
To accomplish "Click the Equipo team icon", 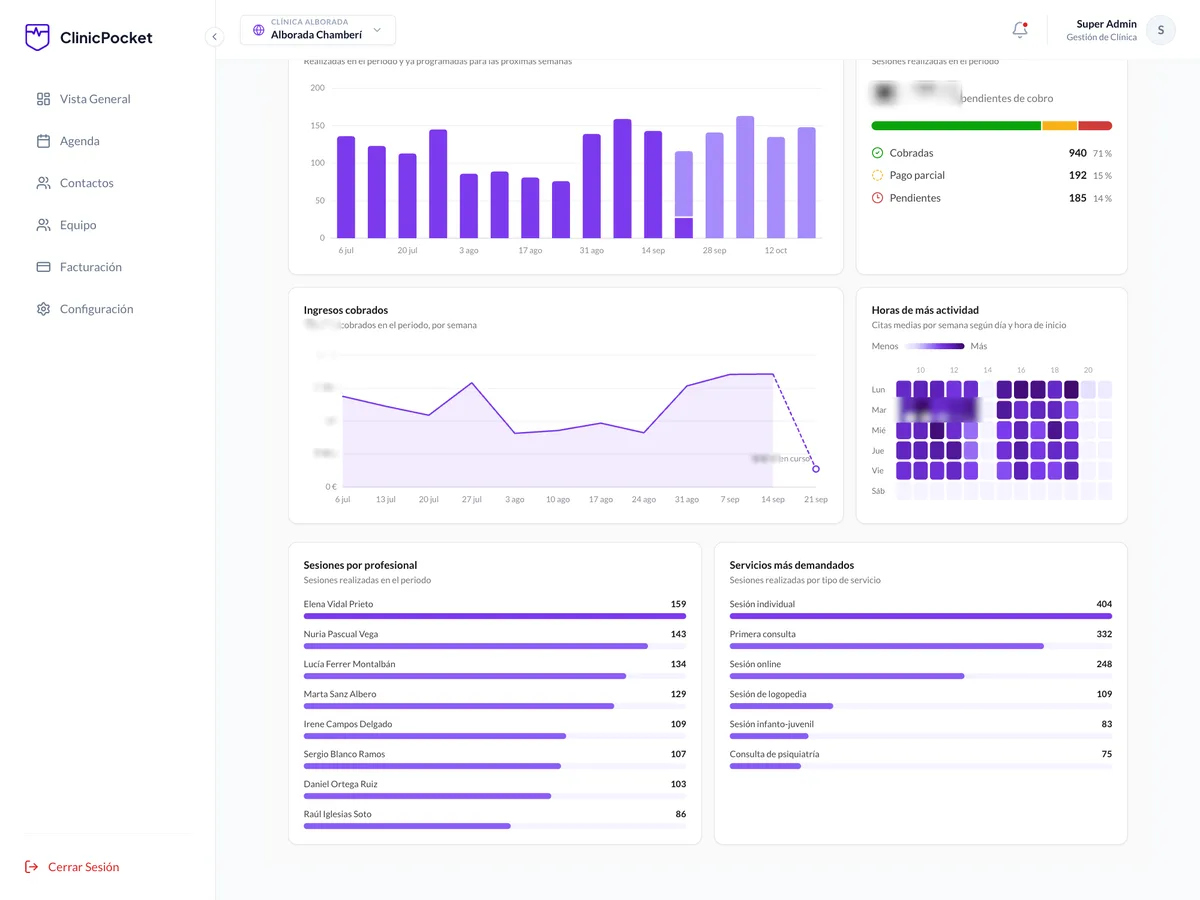I will click(x=43, y=225).
